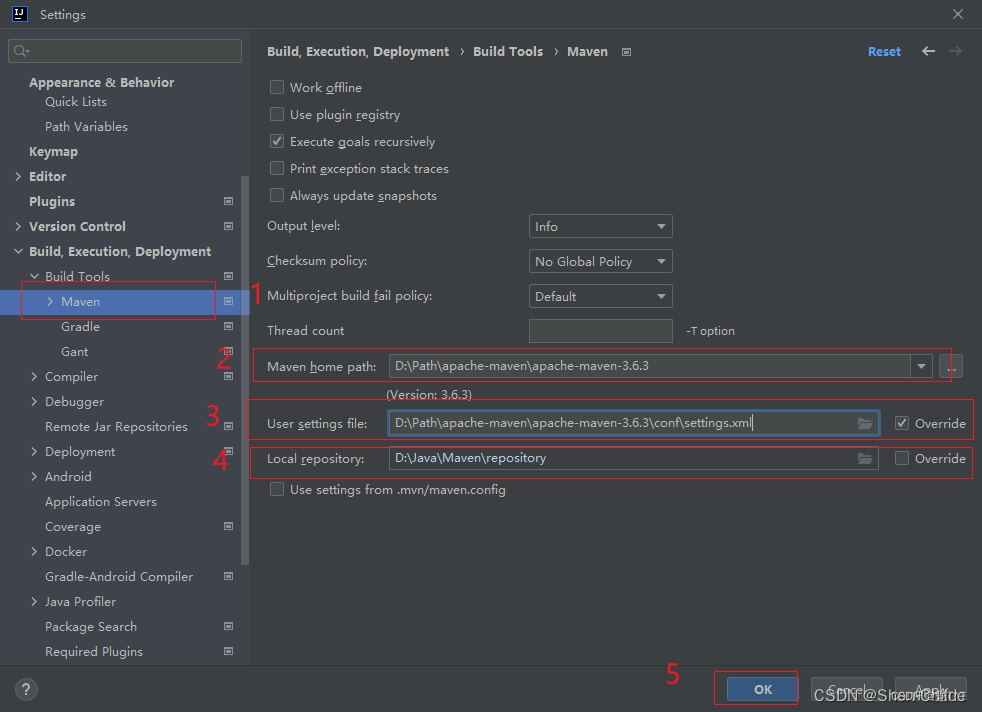982x712 pixels.
Task: Select Keymap in settings tree
Action: pos(53,152)
